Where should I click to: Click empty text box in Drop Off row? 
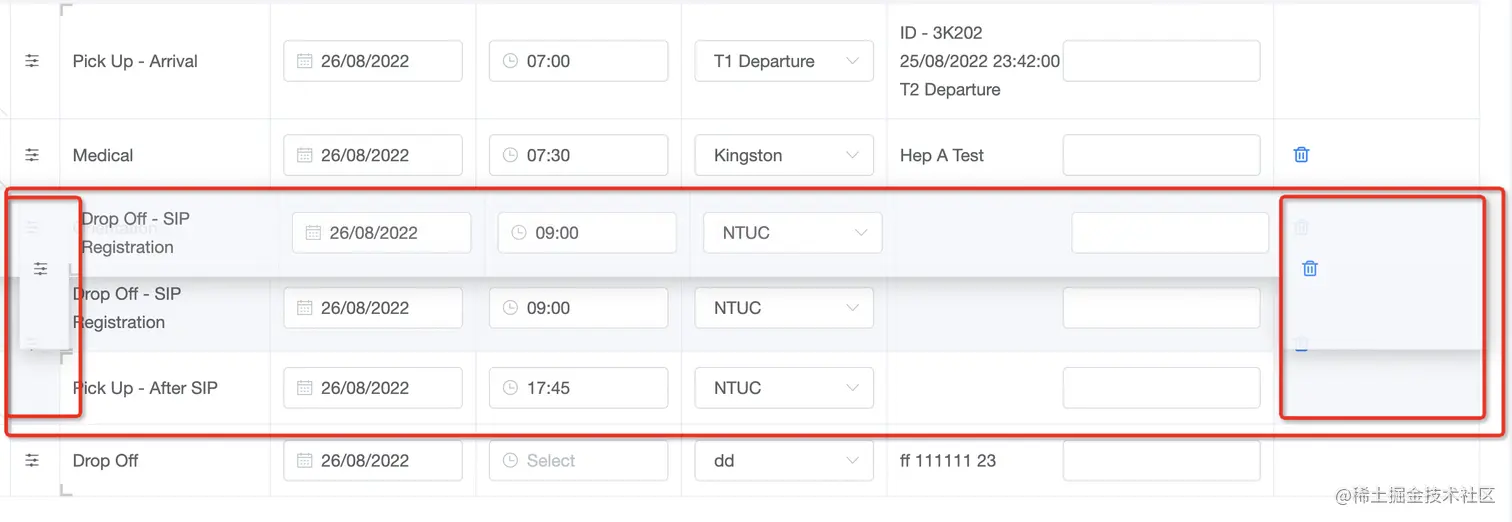pos(1160,461)
